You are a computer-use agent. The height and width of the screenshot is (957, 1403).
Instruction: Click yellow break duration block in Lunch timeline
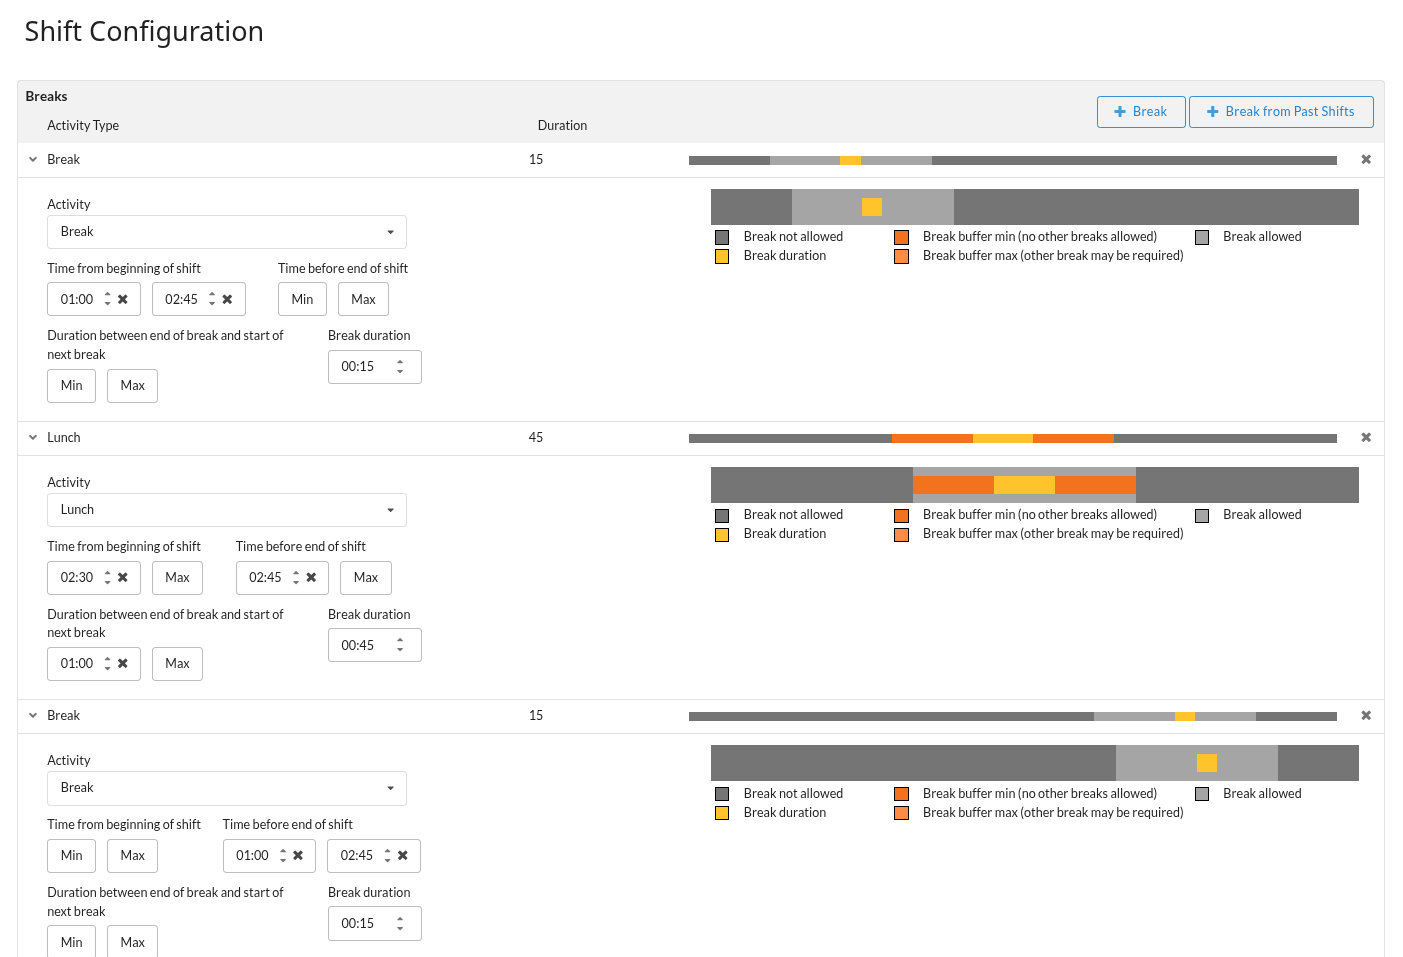coord(1024,485)
